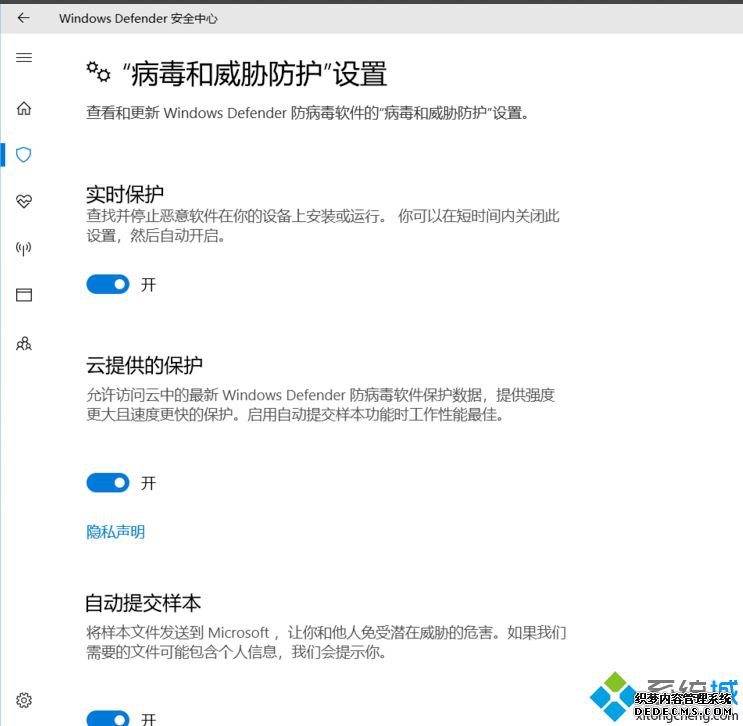This screenshot has height=726, width=743.
Task: Turn off the 云提供的保护 toggle
Action: coord(108,483)
